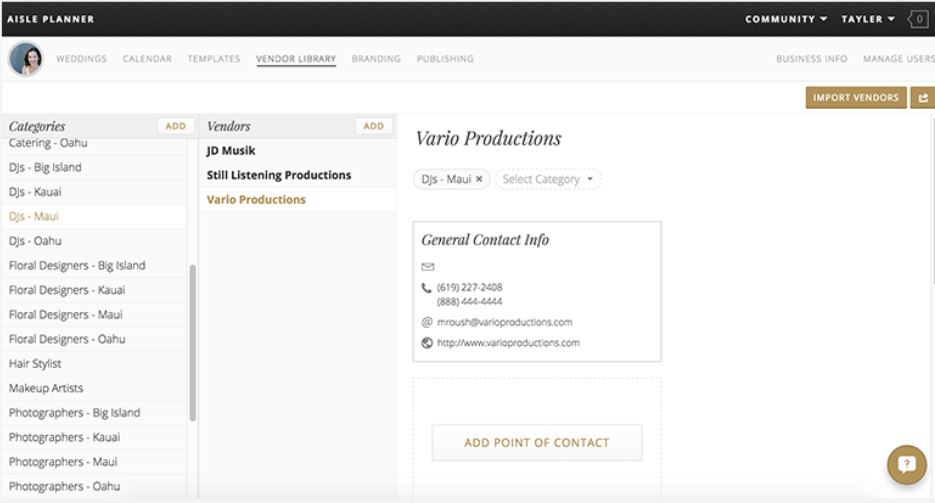Click the categories list scrollbar

pos(192,342)
